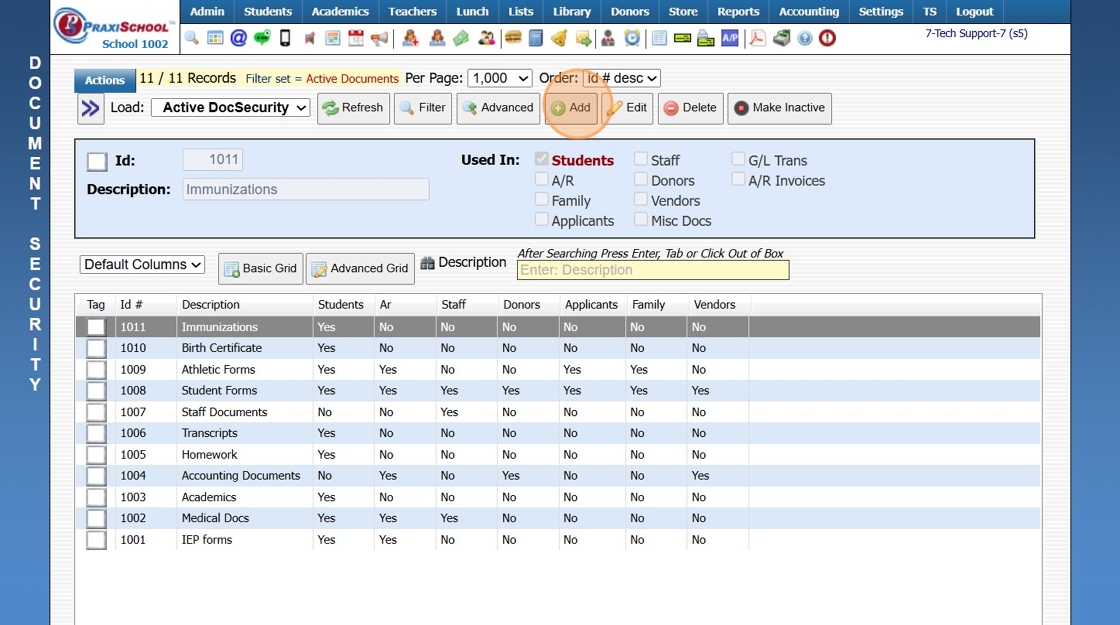The image size is (1120, 625).
Task: Tag the Birth Certificate row checkbox
Action: pos(96,348)
